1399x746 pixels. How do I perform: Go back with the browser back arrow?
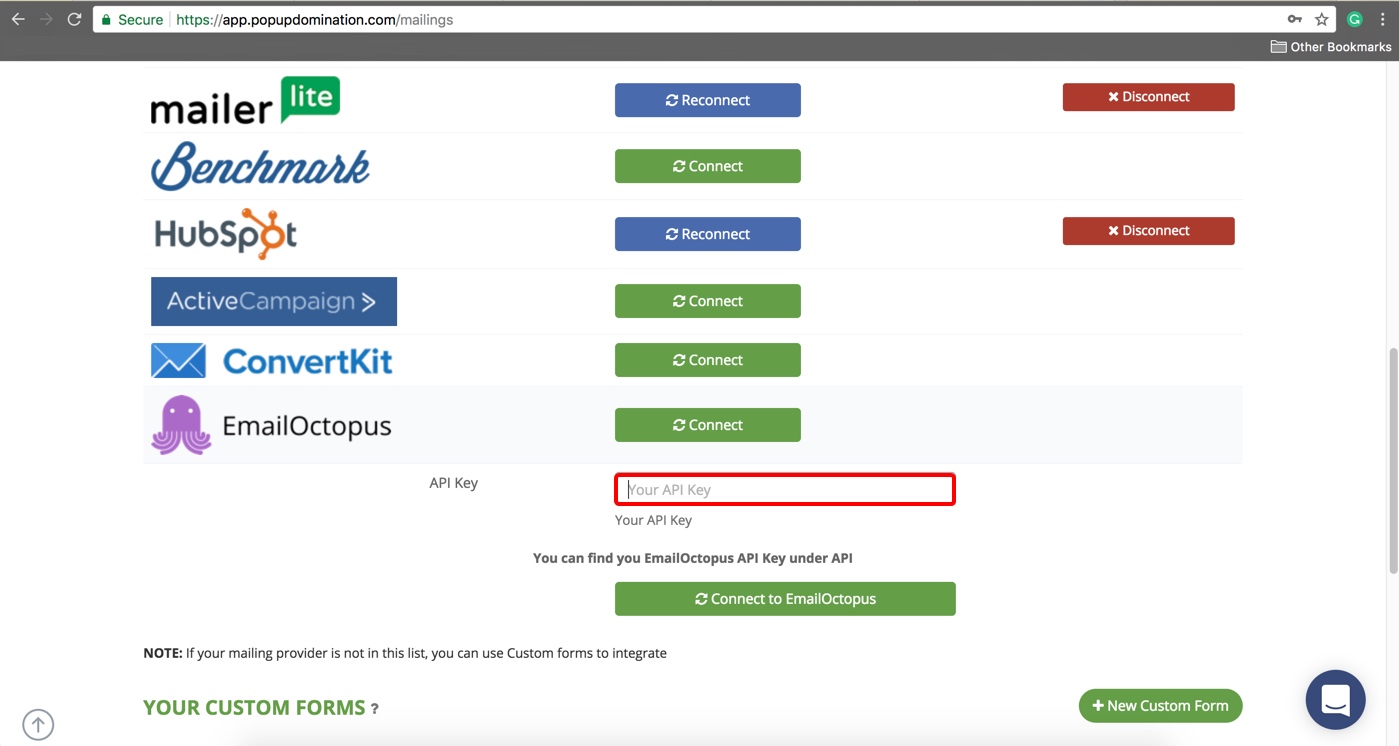(18, 19)
